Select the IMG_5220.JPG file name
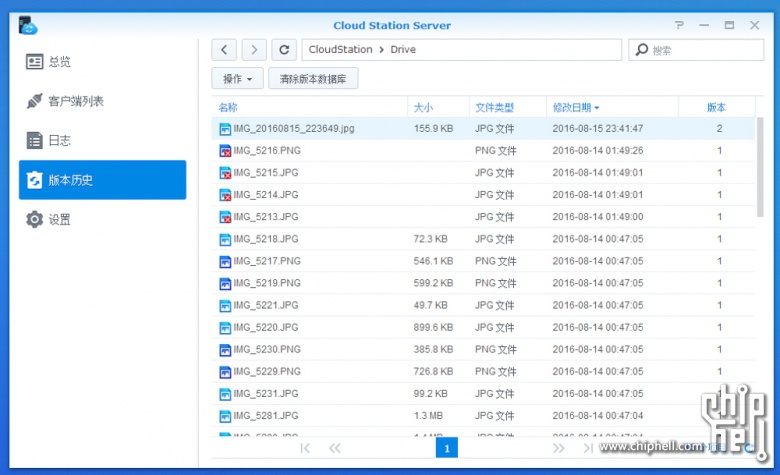The image size is (780, 475). click(x=266, y=327)
